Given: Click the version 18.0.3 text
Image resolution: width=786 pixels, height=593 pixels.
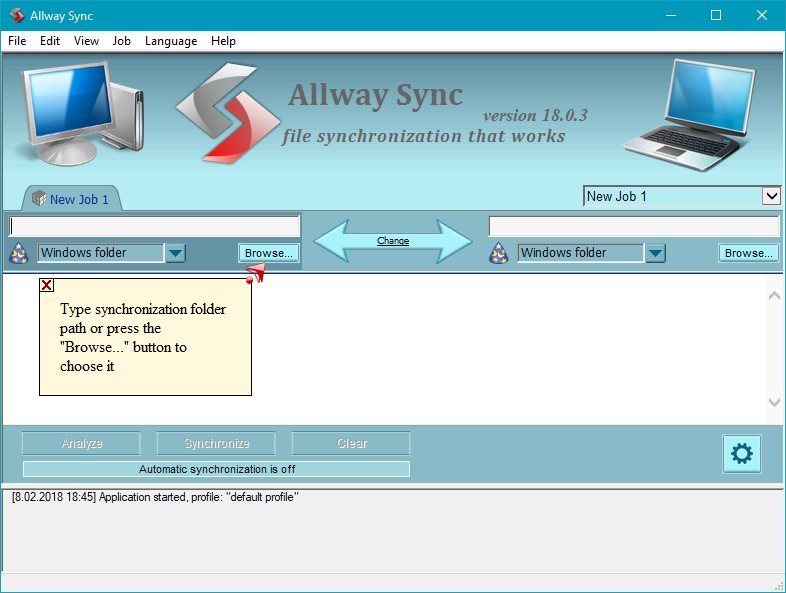Looking at the screenshot, I should 535,115.
